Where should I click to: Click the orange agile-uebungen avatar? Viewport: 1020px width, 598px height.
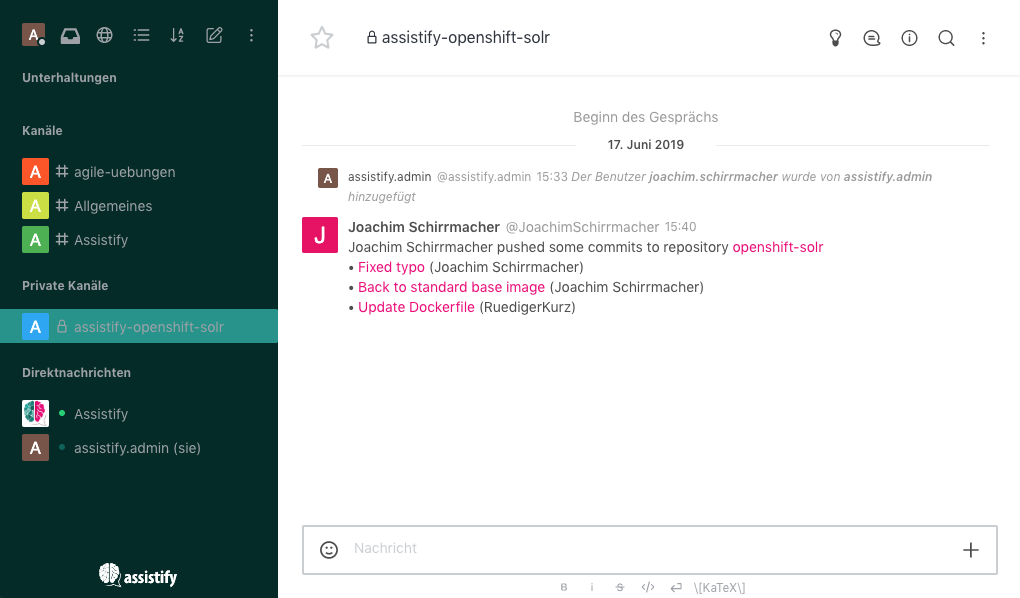click(x=35, y=172)
